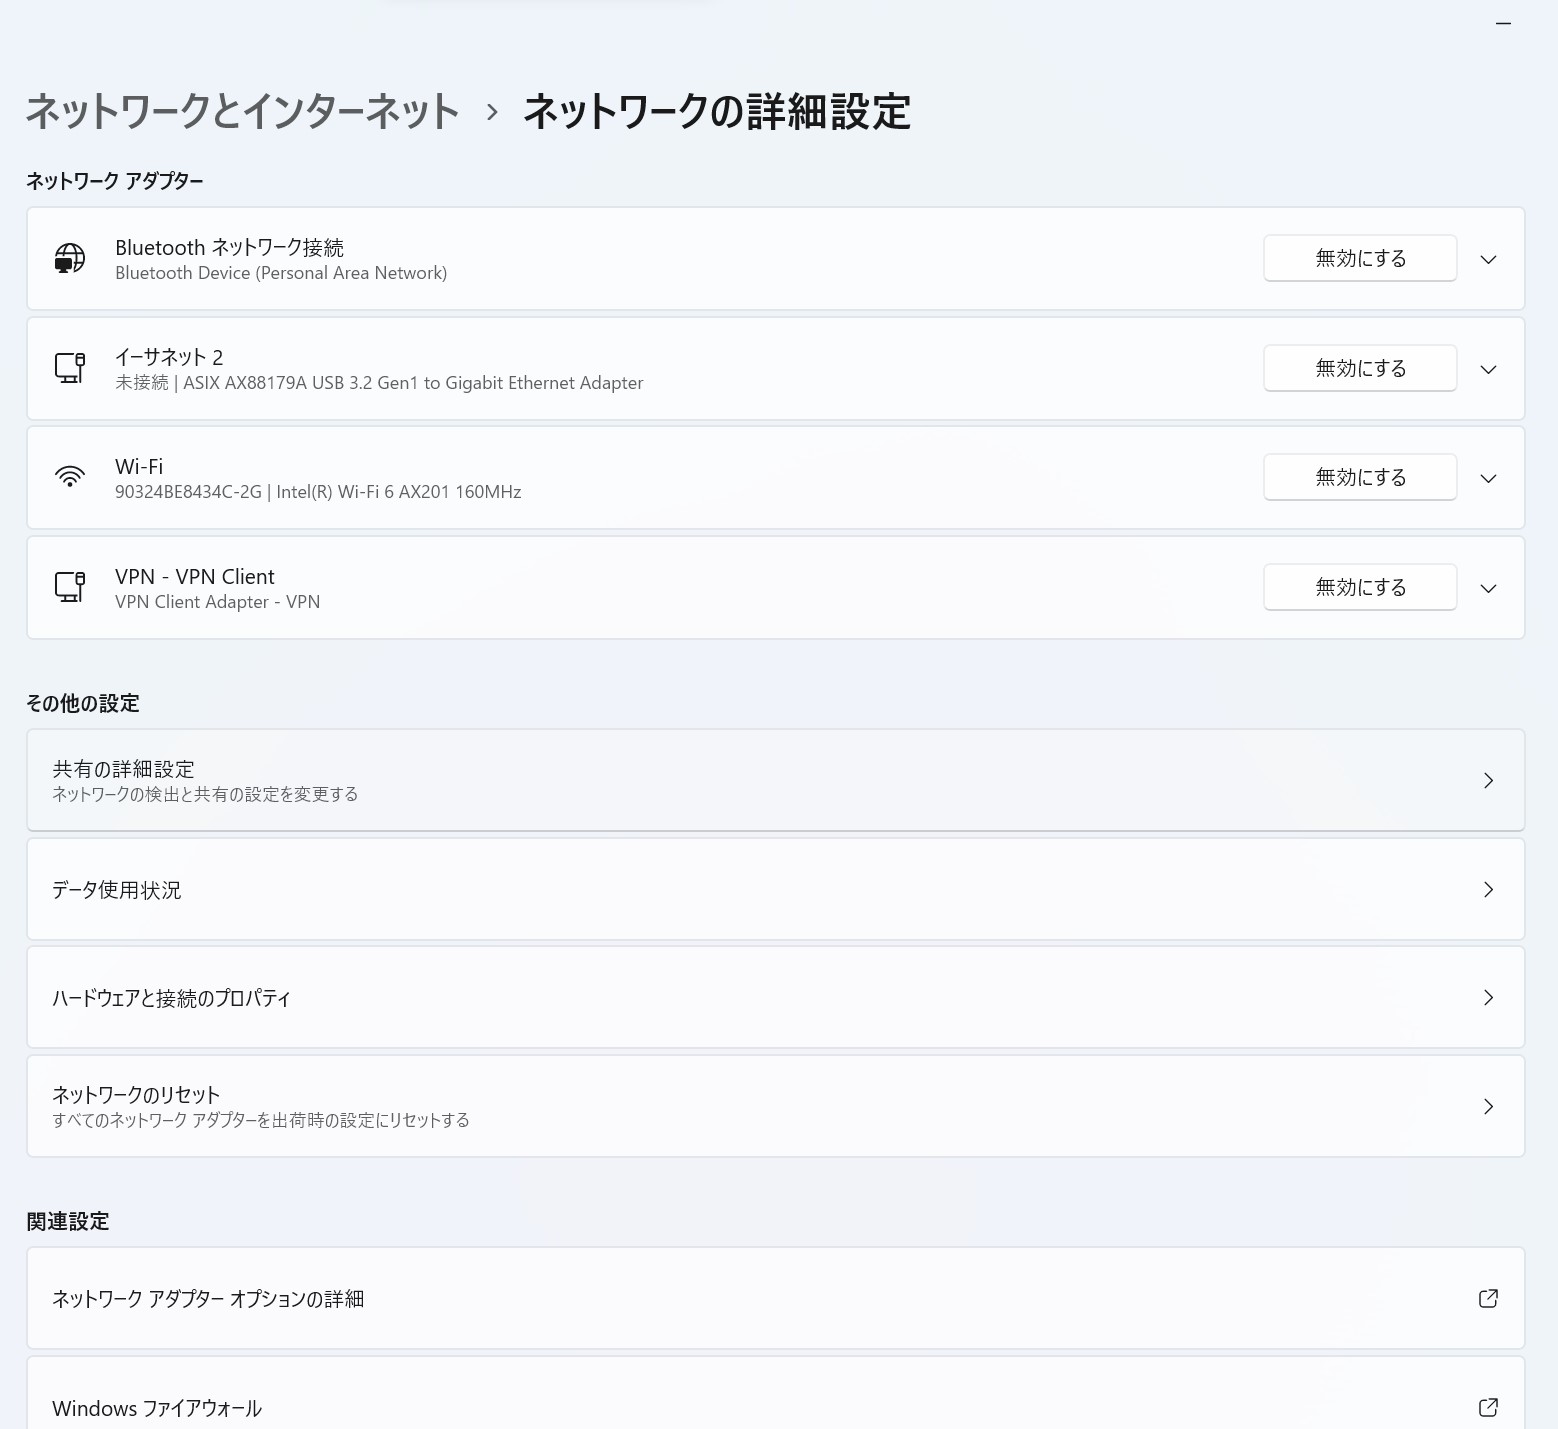The image size is (1558, 1429).
Task: Disable the Wi-Fi adapter with 無効にする
Action: [x=1359, y=477]
